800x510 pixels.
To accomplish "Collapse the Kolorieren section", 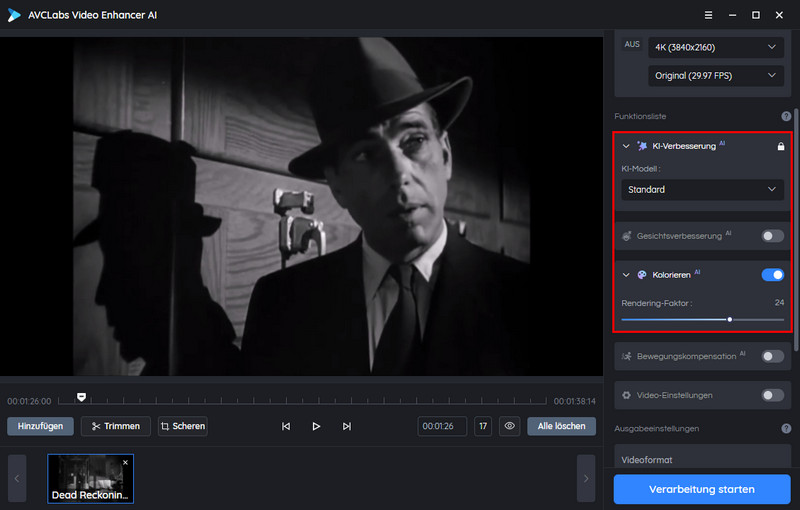I will point(626,275).
